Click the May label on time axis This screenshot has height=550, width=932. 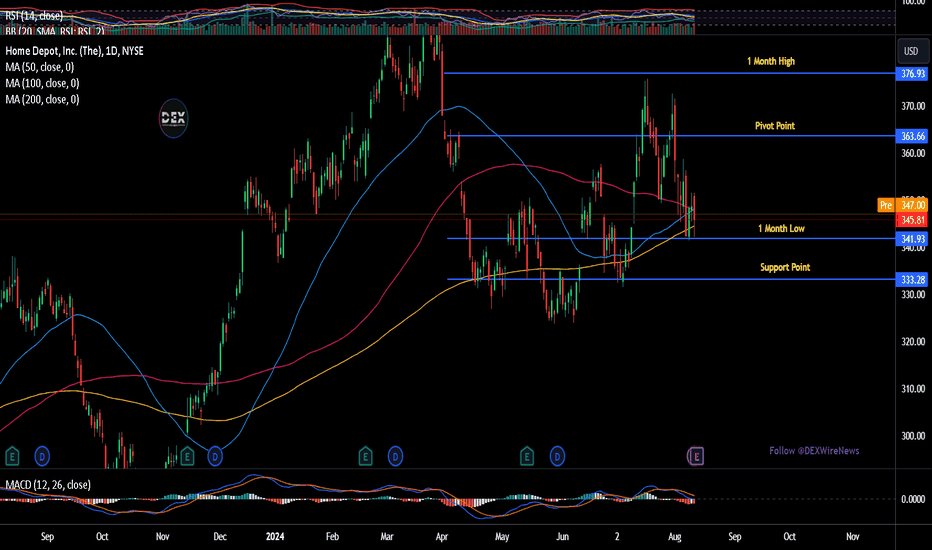tap(502, 536)
